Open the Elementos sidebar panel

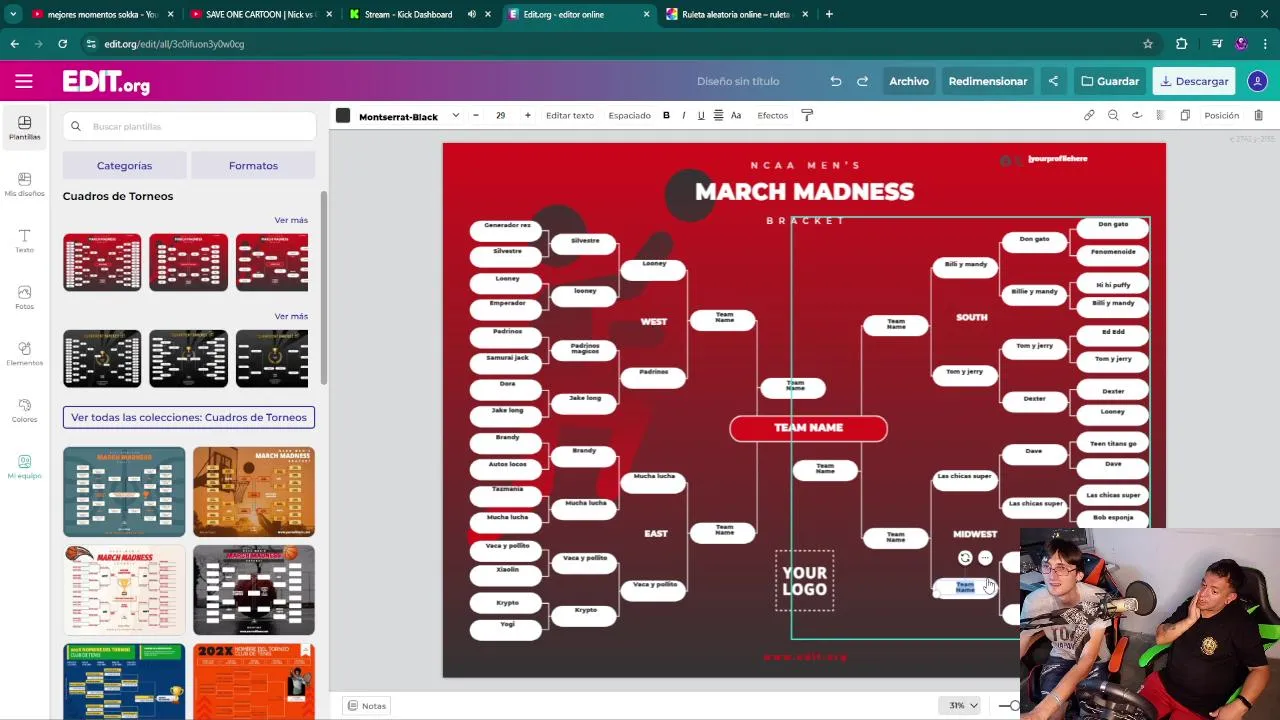24,353
